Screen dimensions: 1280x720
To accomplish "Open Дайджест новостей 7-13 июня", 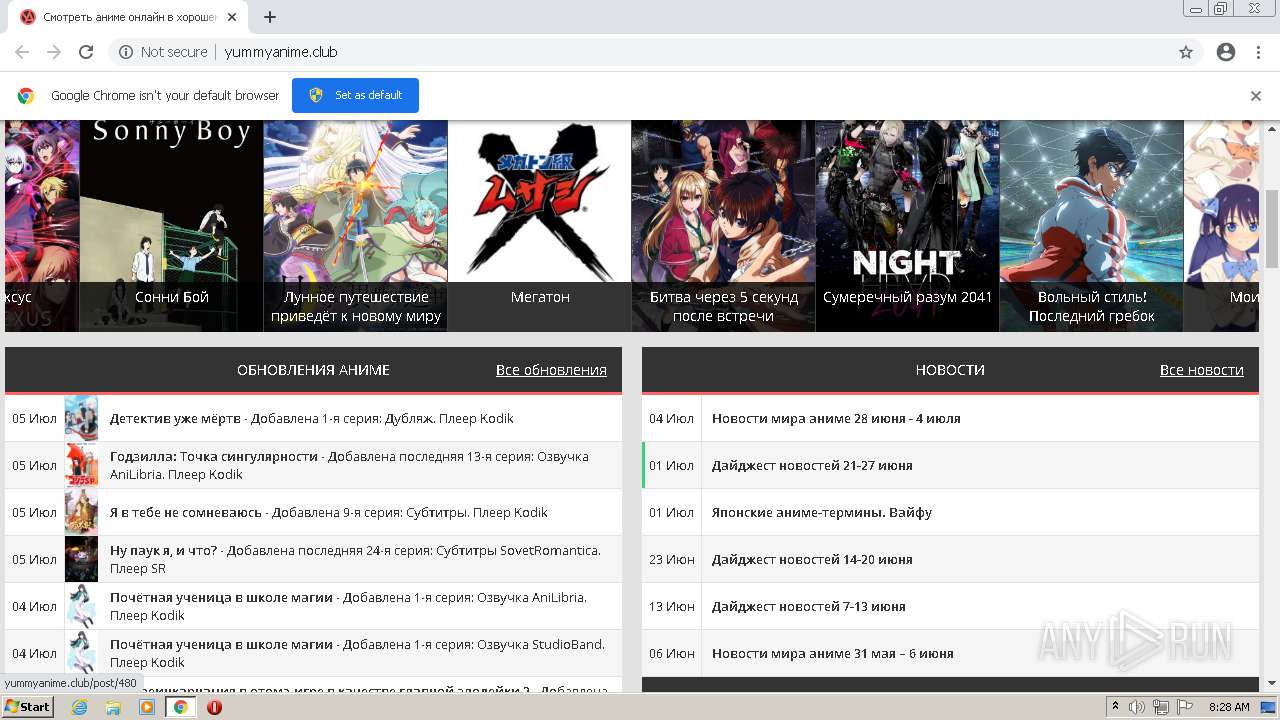I will tap(808, 606).
